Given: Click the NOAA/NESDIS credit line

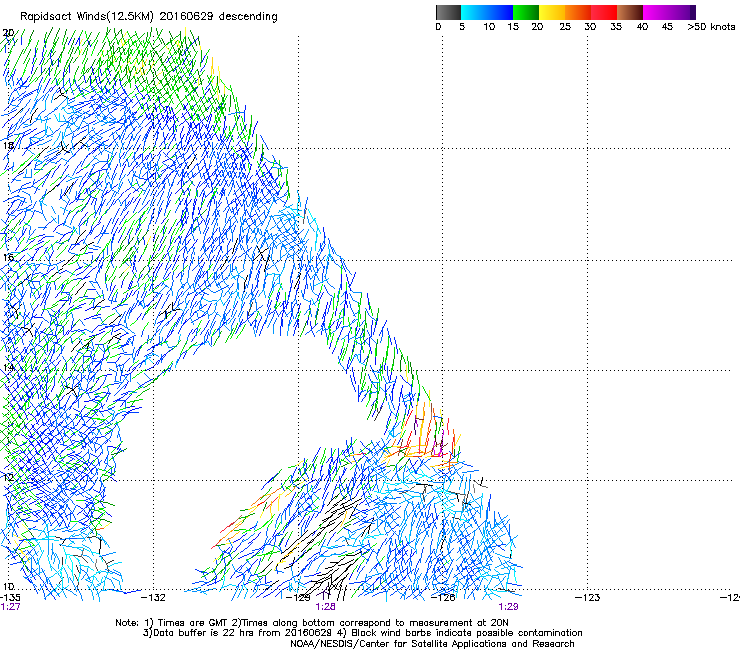Looking at the screenshot, I should (x=432, y=644).
